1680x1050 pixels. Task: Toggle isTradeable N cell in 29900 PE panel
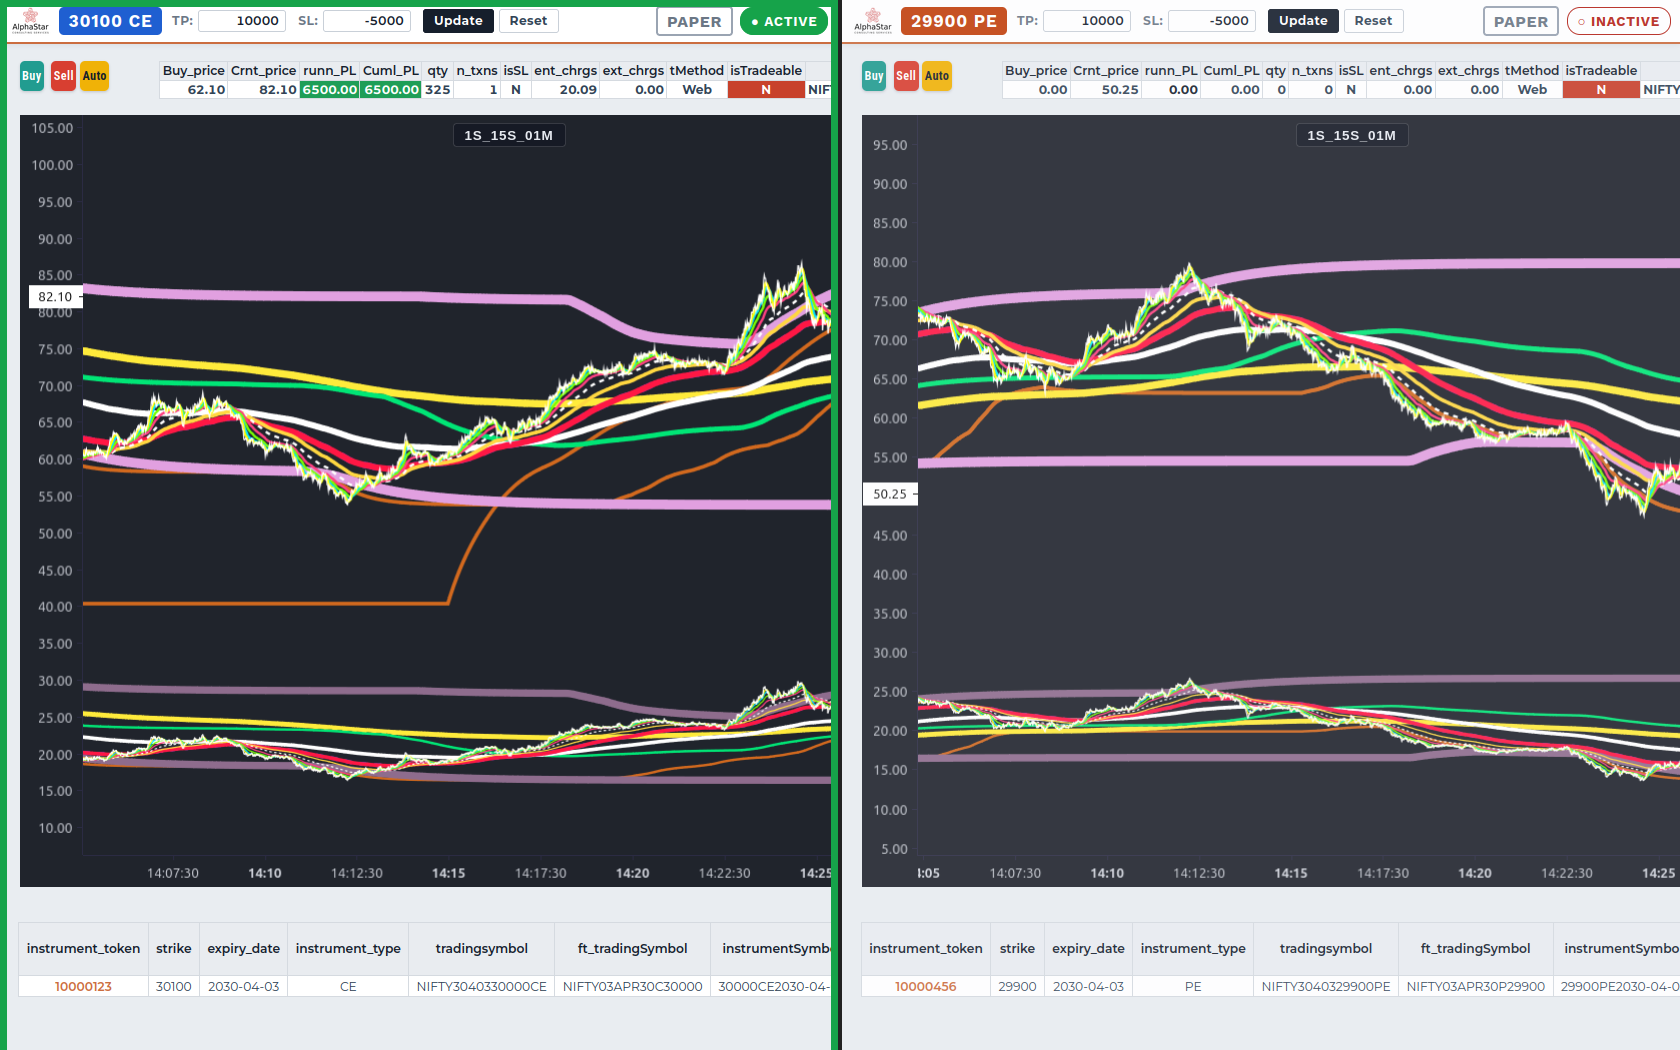(1601, 90)
